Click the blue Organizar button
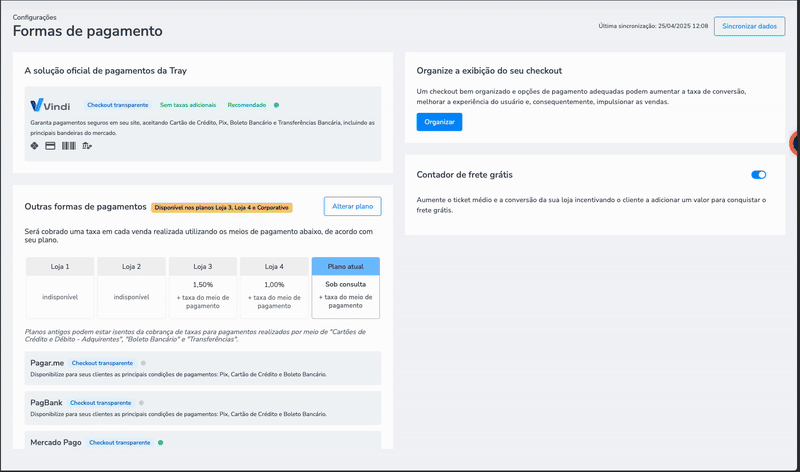800x472 pixels. tap(439, 122)
